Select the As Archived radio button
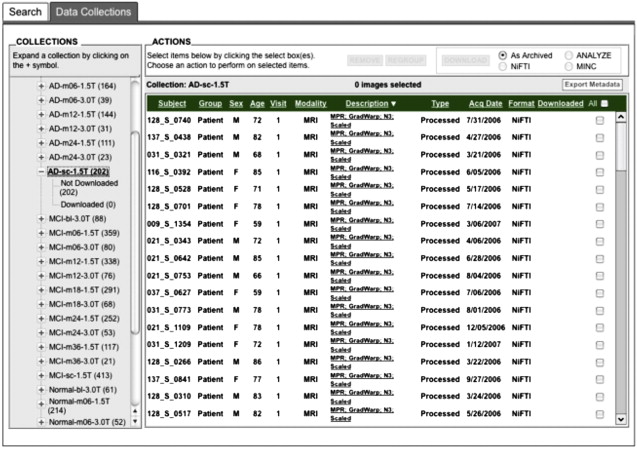Viewport: 637px width, 449px height. click(x=502, y=55)
